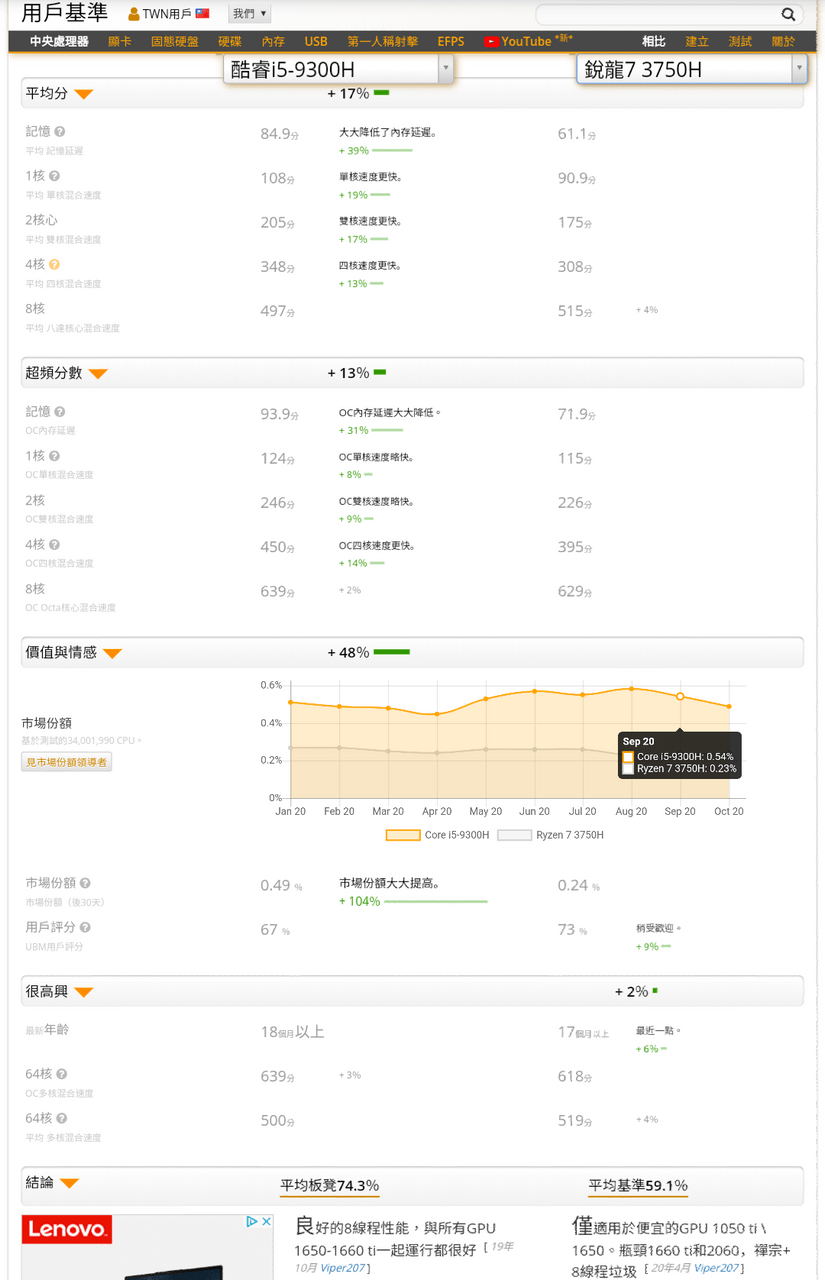The width and height of the screenshot is (825, 1280).
Task: Toggle Core i5-9300H series in chart legend
Action: pos(438,835)
